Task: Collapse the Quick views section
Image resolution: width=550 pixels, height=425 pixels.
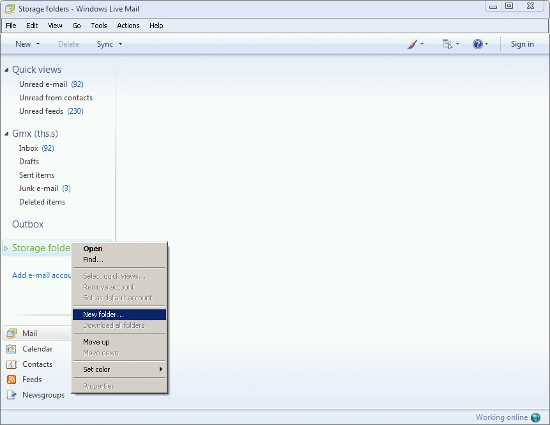Action: tap(6, 70)
